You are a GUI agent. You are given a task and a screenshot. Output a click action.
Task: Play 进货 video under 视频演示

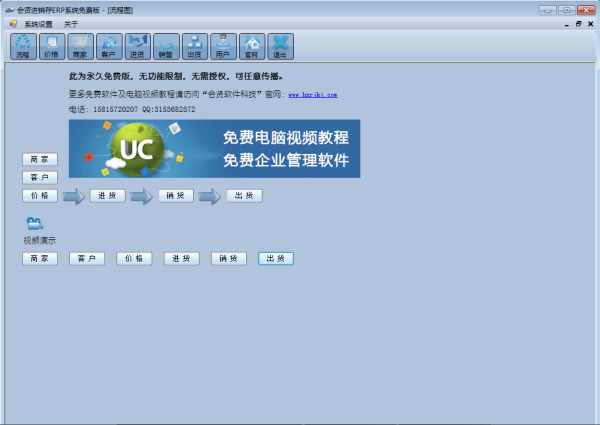[182, 259]
